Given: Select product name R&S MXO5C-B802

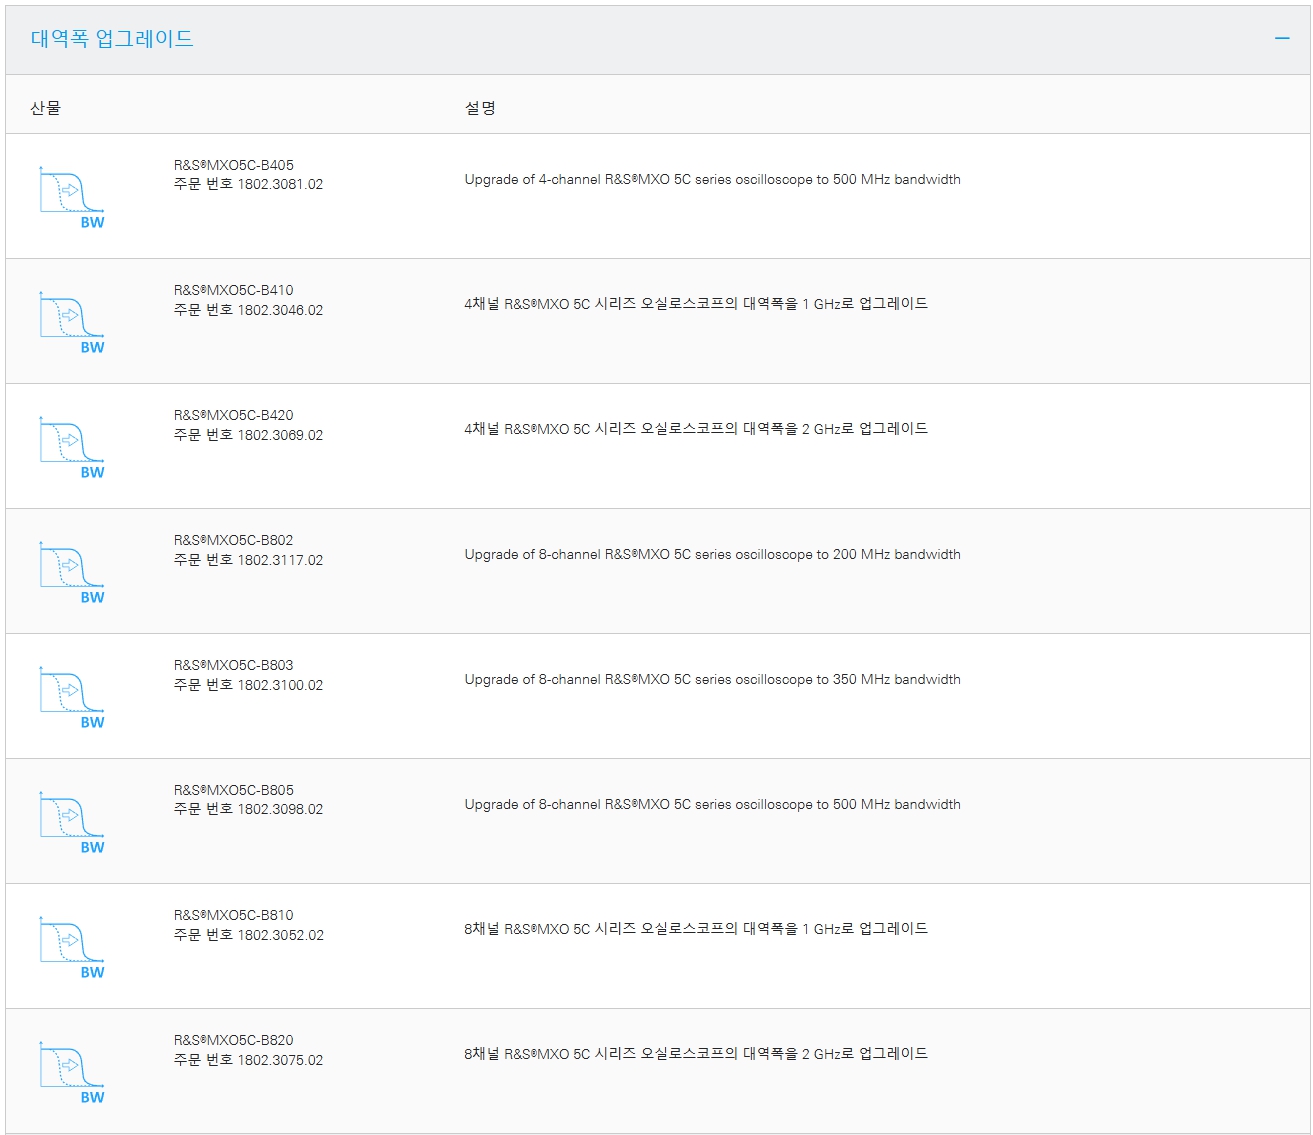Looking at the screenshot, I should click(x=234, y=540).
